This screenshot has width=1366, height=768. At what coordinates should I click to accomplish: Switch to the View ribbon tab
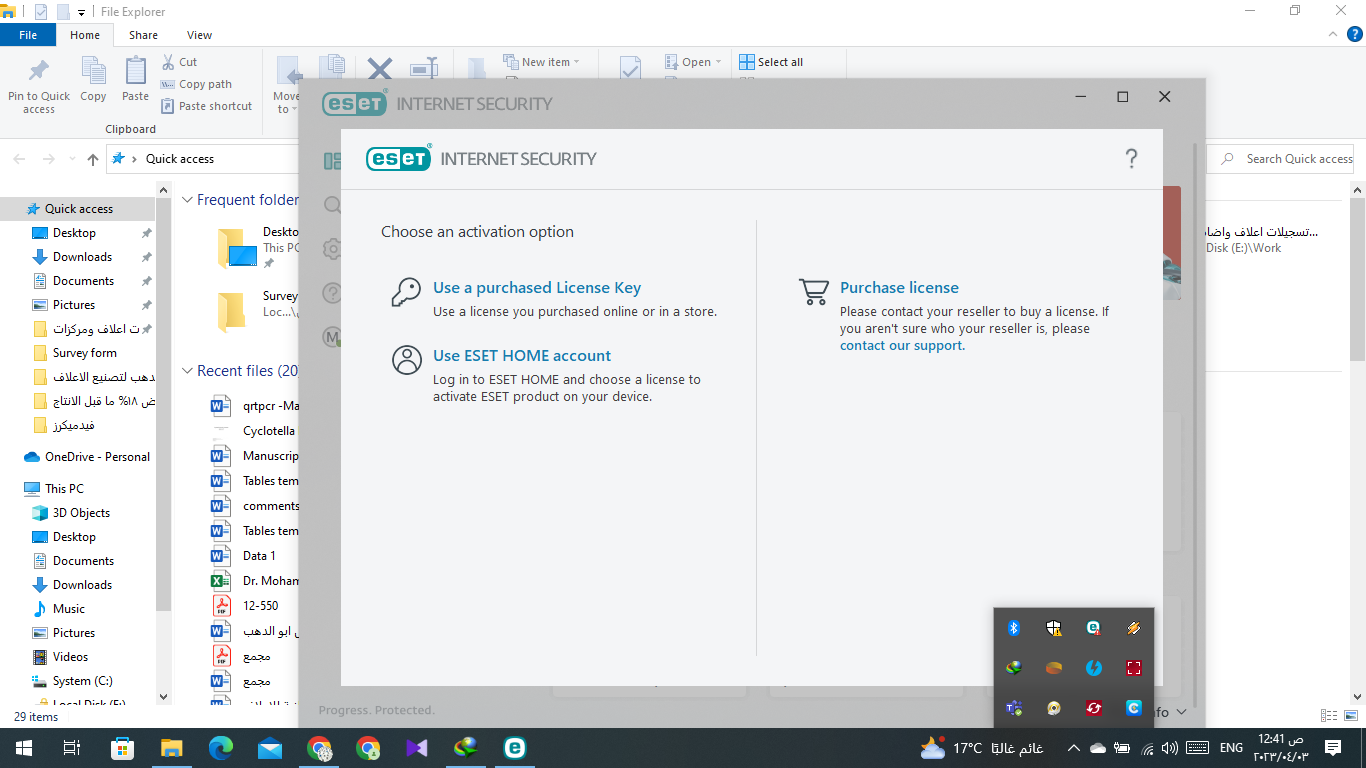pos(199,35)
